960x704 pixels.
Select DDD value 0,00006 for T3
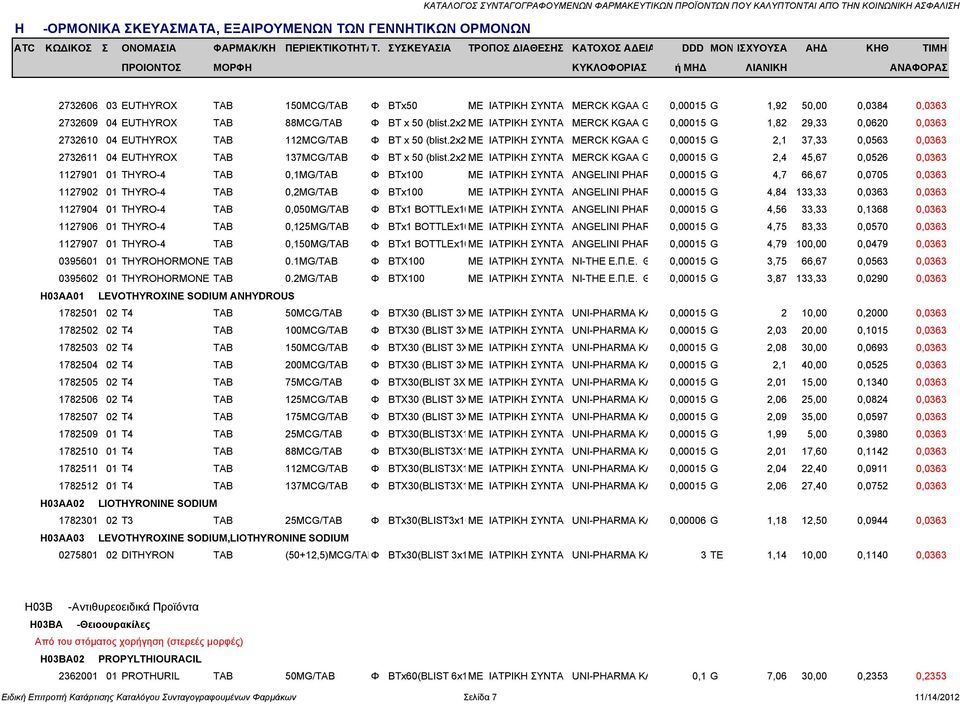tap(688, 521)
